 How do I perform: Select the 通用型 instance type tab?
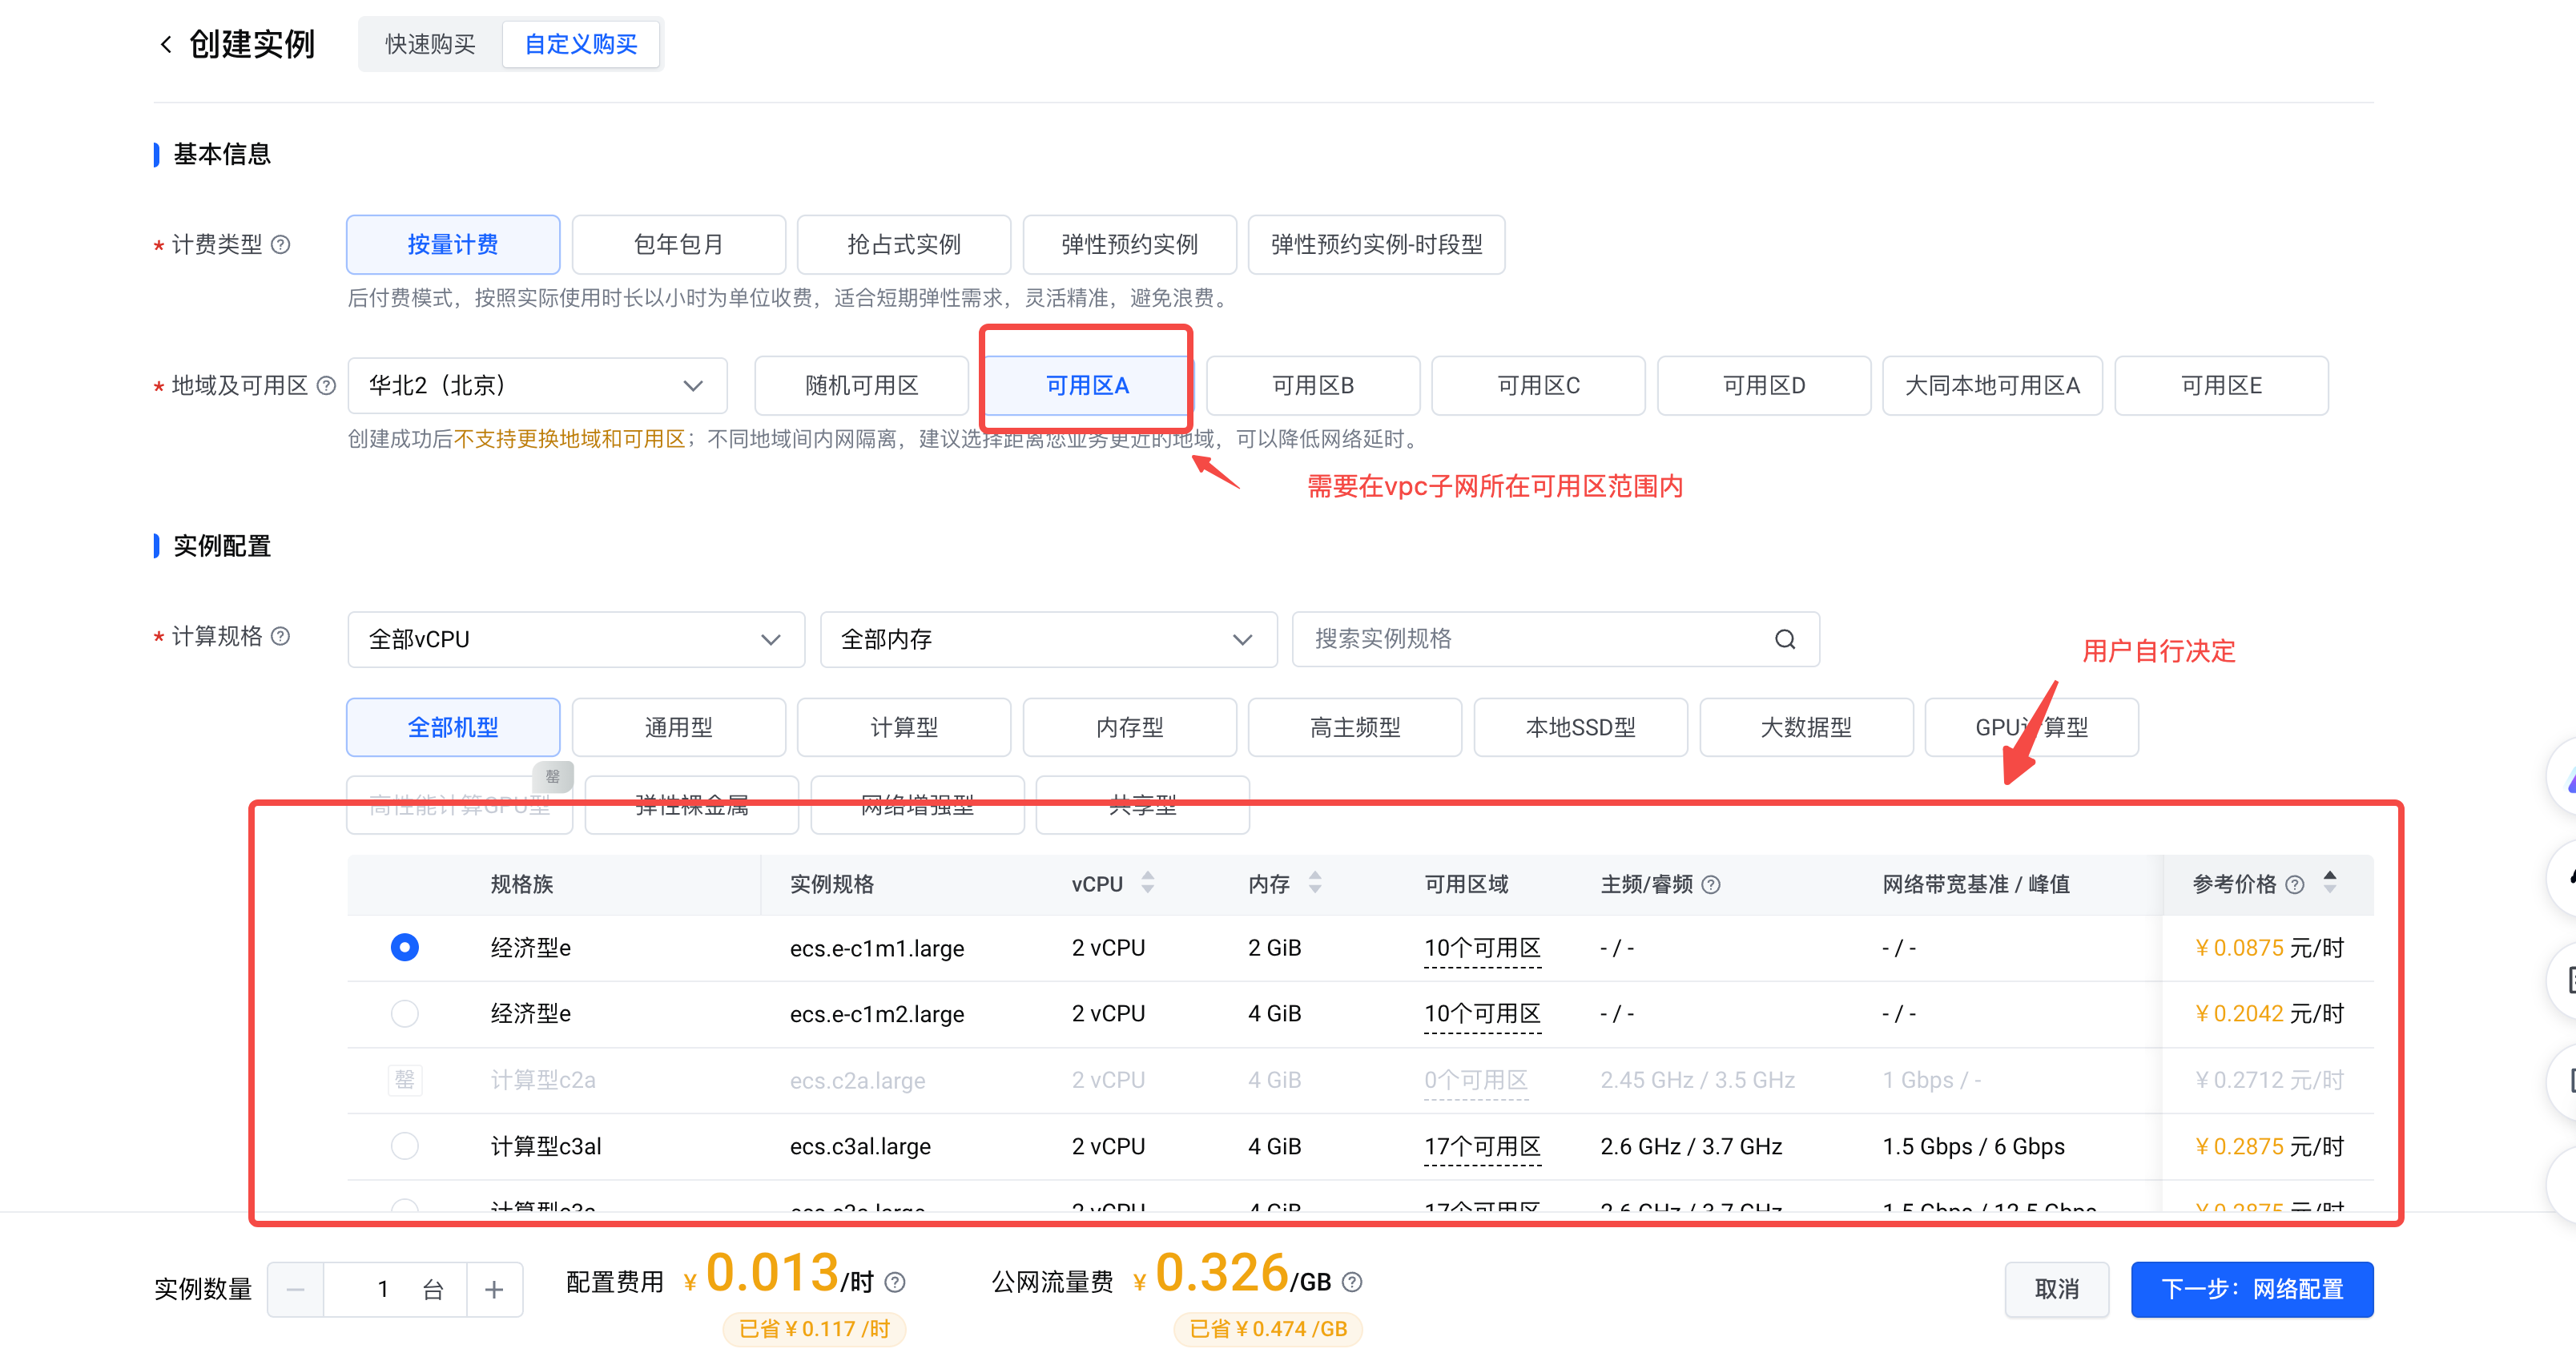pyautogui.click(x=678, y=727)
